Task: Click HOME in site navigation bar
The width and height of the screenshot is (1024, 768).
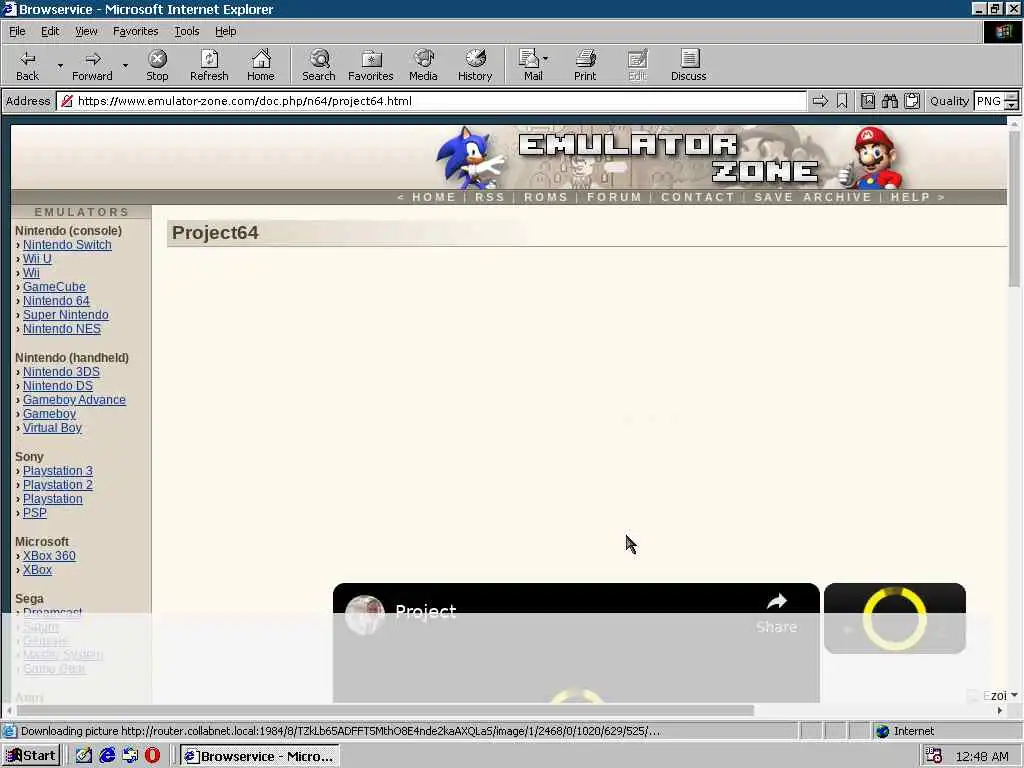Action: tap(434, 197)
